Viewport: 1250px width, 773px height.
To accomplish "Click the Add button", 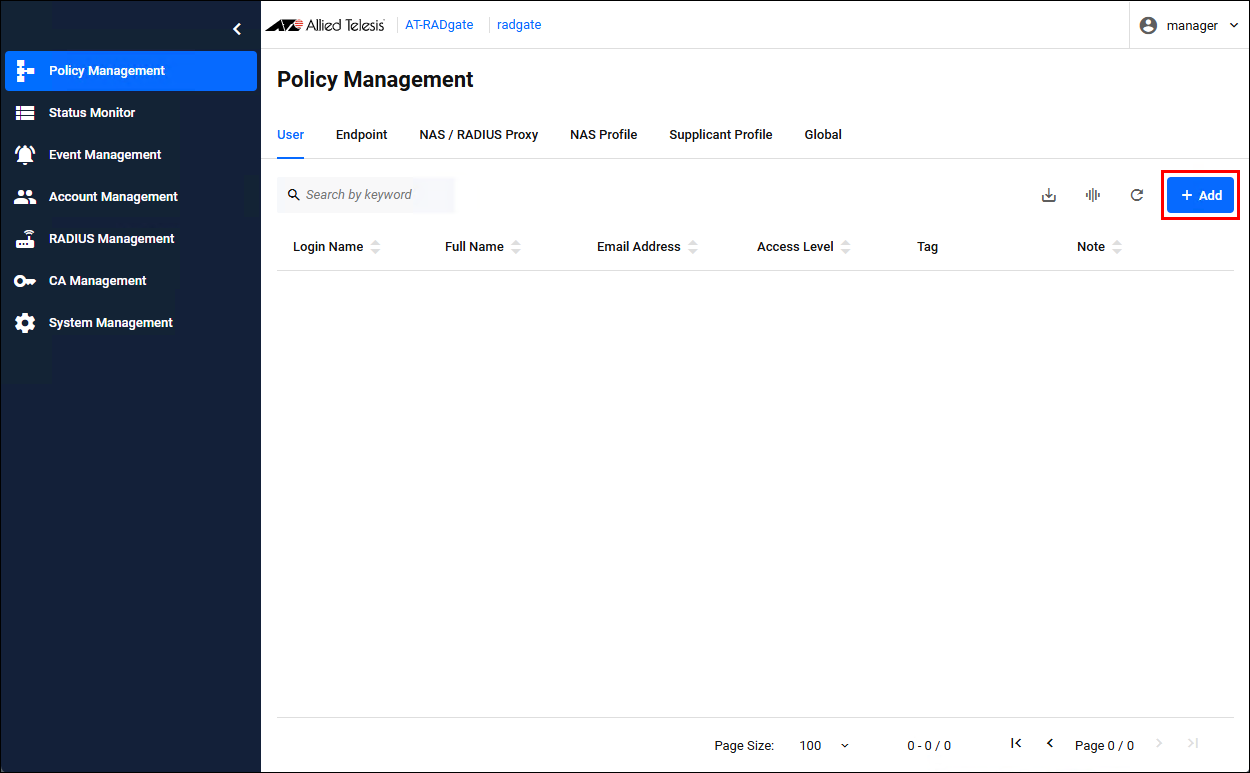I will click(x=1201, y=195).
